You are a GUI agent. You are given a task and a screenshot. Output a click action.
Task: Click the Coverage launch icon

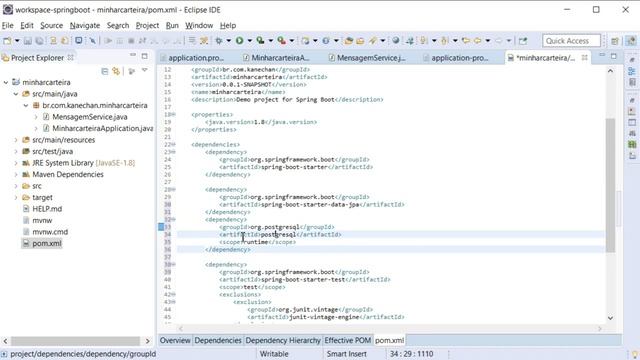tap(260, 41)
